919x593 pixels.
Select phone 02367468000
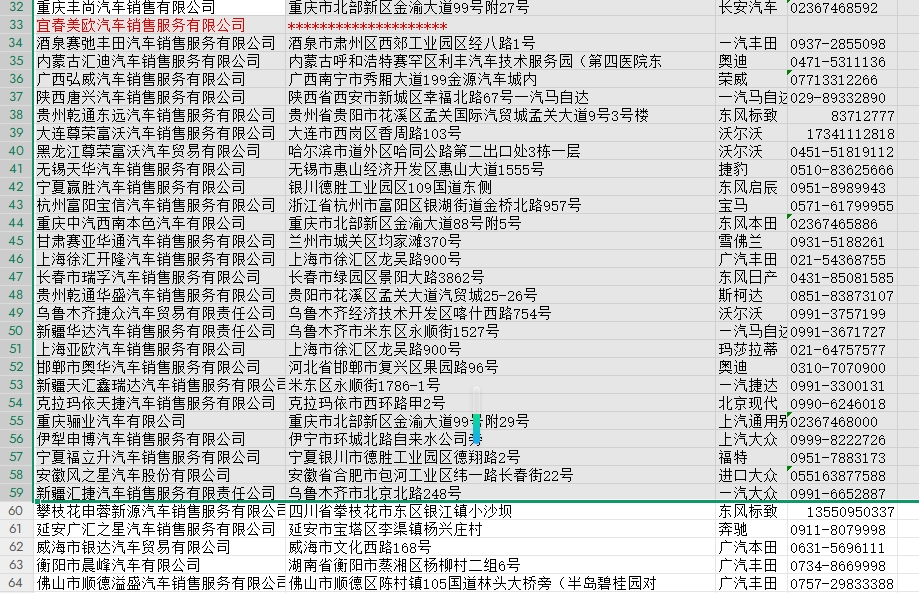point(842,422)
